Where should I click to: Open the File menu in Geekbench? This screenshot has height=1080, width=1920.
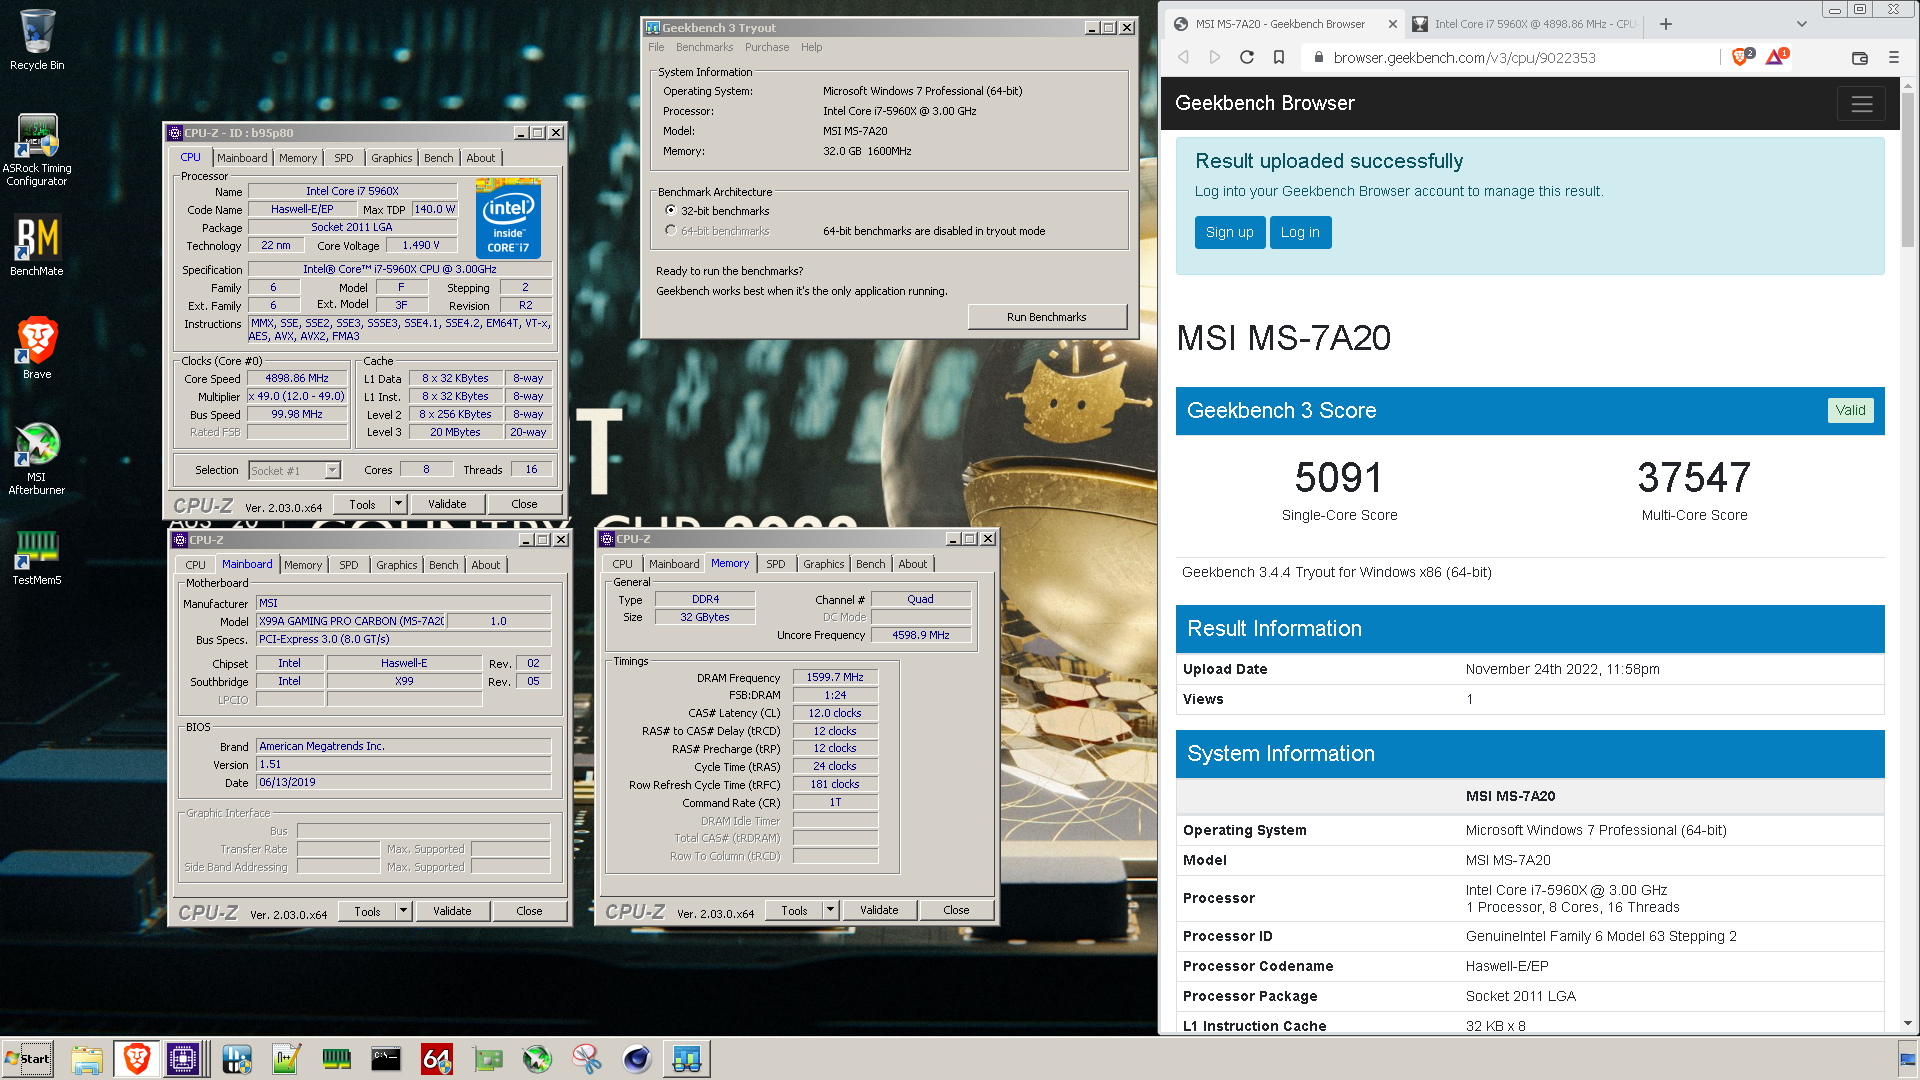[x=656, y=47]
